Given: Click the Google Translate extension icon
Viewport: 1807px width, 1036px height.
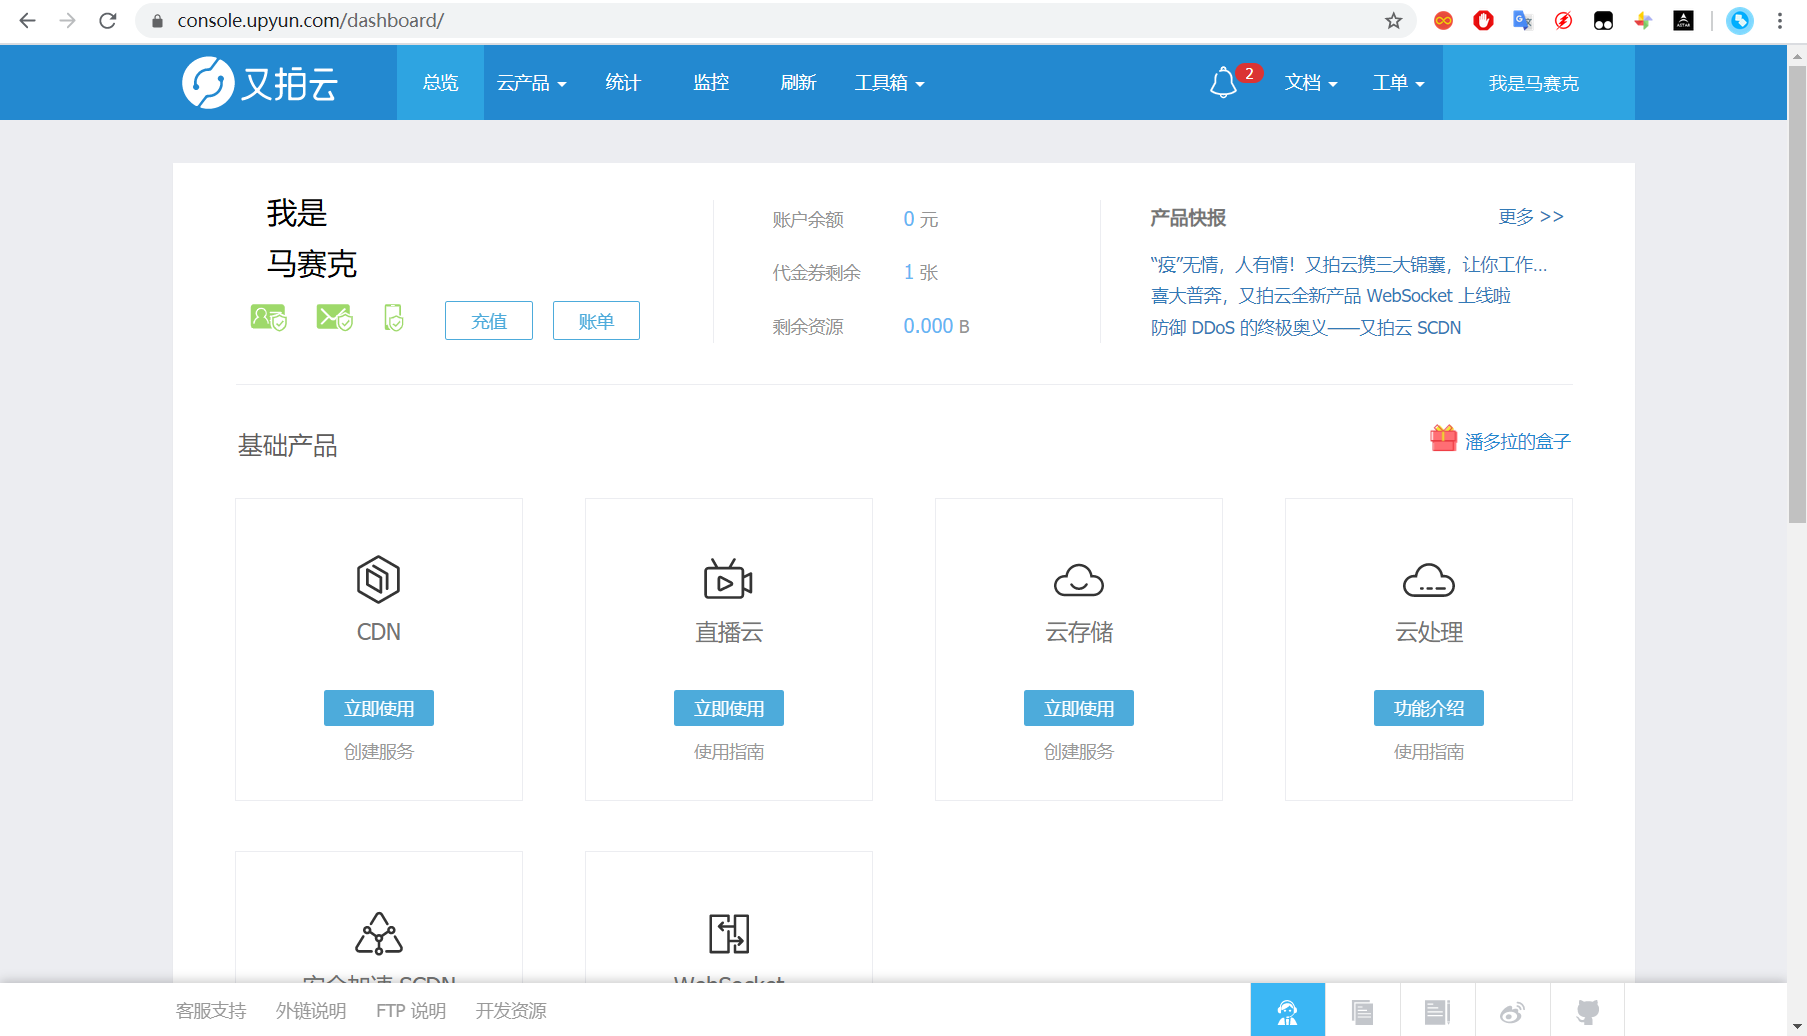Looking at the screenshot, I should [x=1523, y=21].
